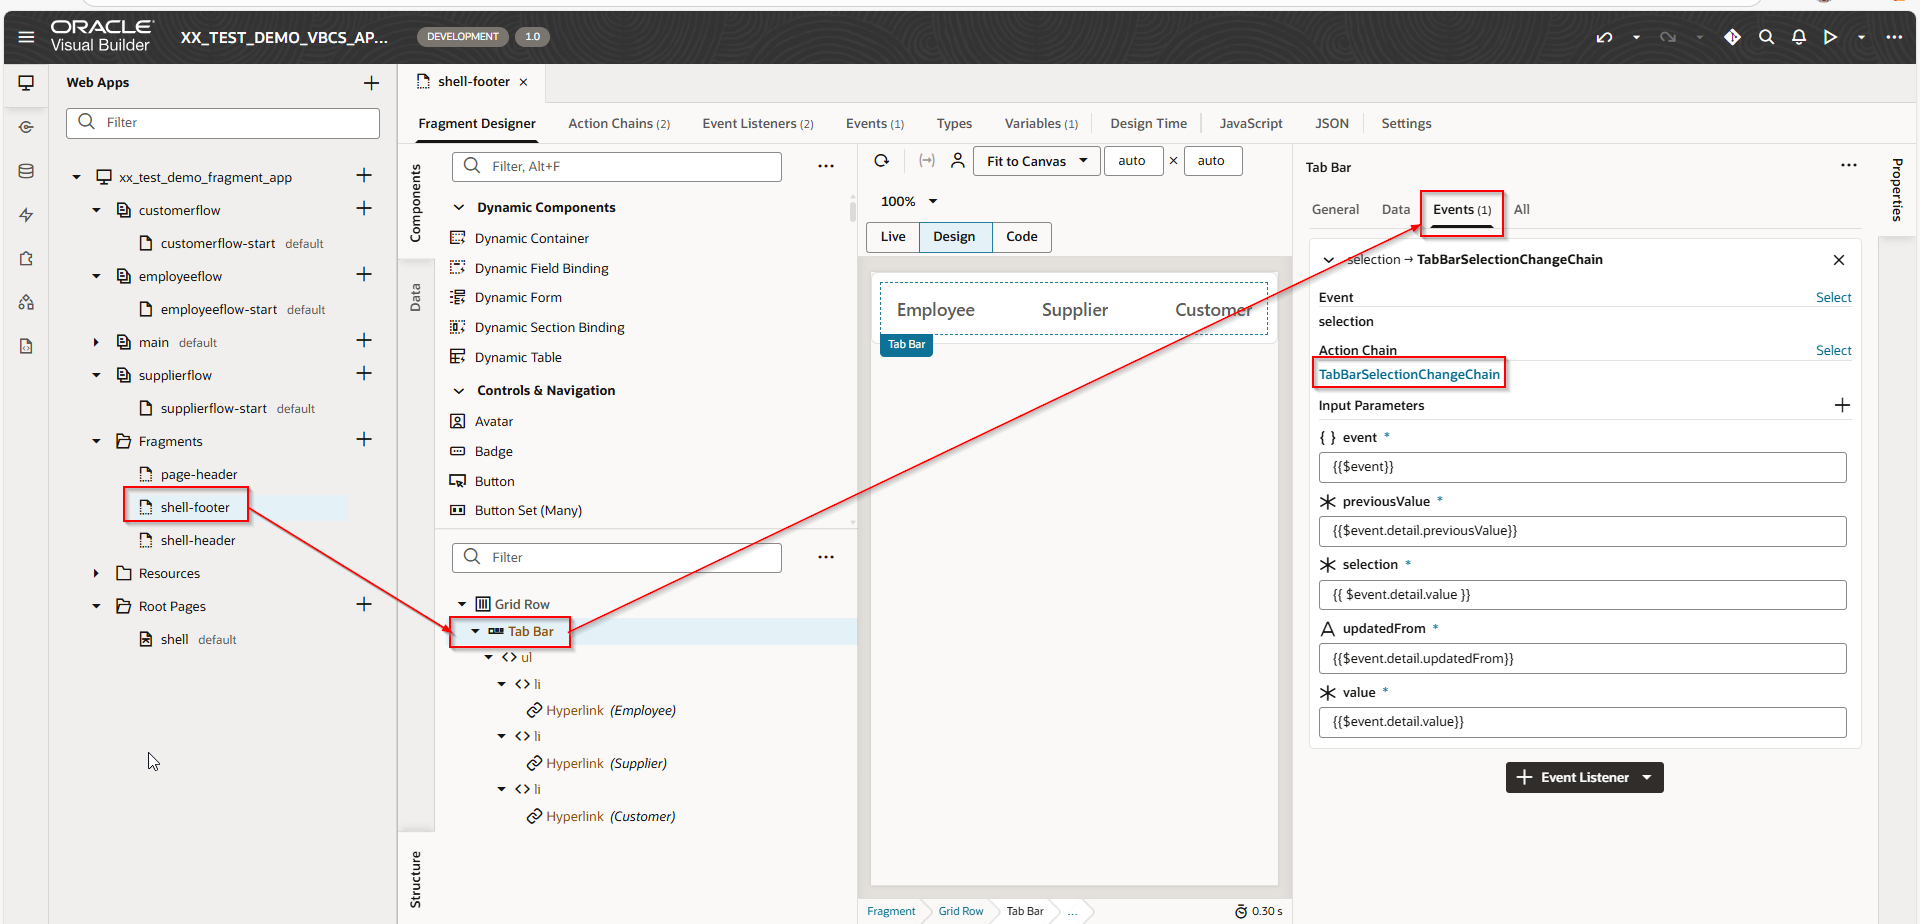Open the 100% zoom level dropdown
Viewport: 1920px width, 924px height.
click(x=908, y=202)
